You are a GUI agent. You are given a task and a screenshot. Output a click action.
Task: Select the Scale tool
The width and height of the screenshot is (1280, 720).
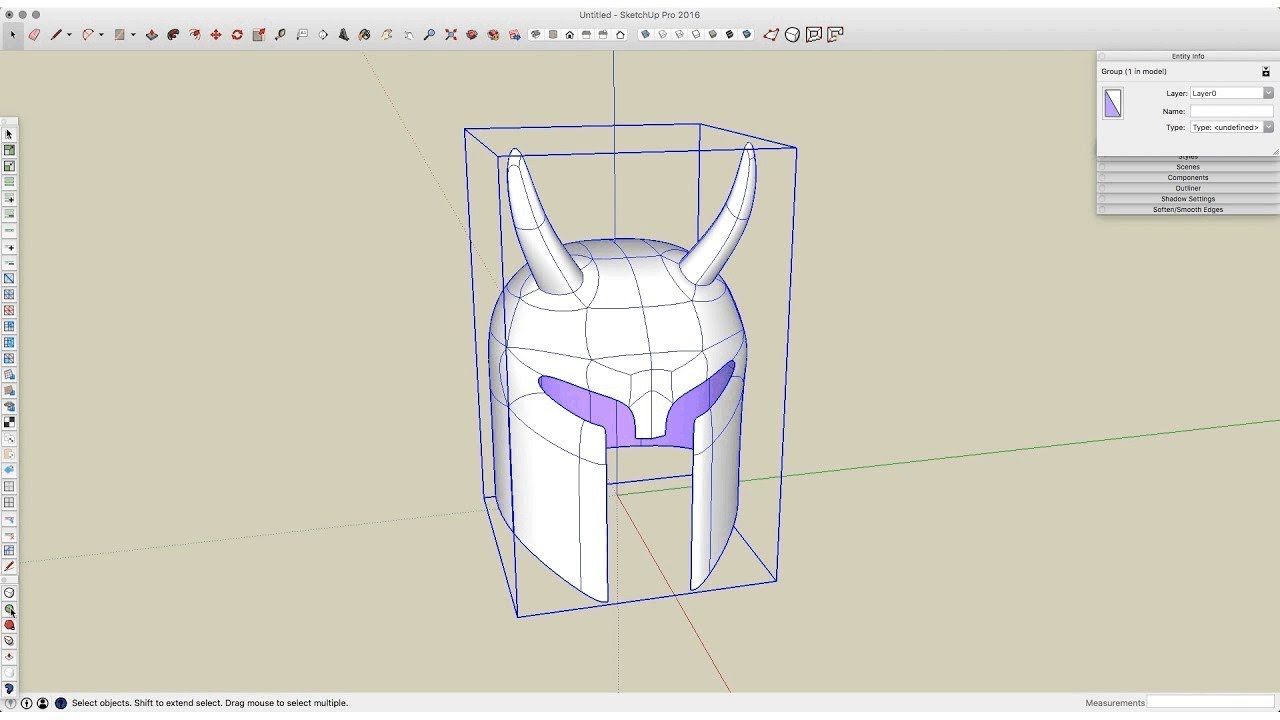pos(258,34)
